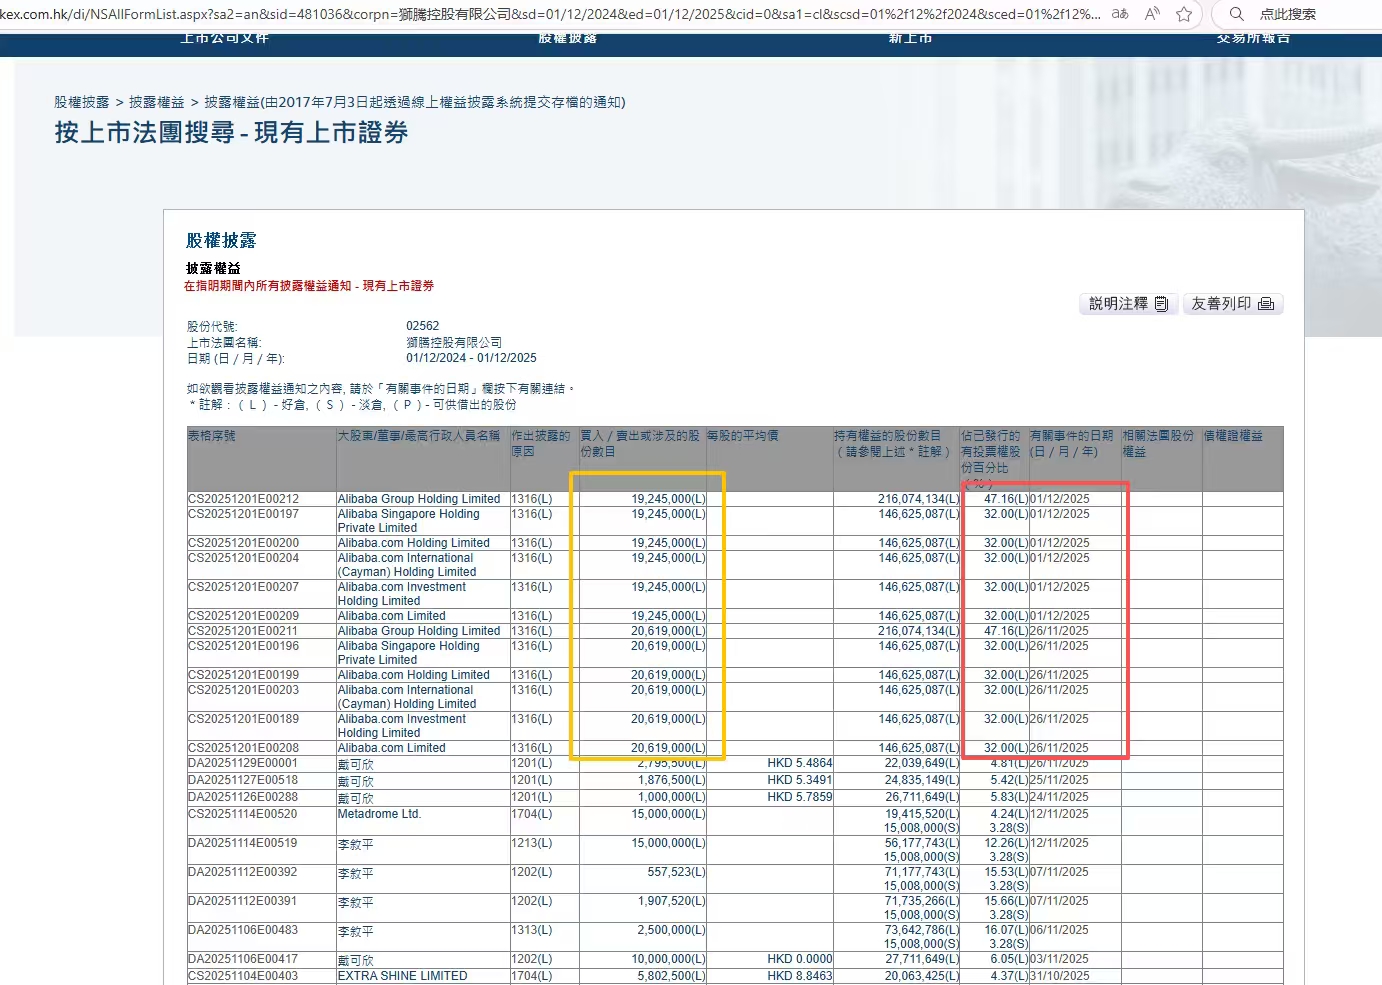1382x985 pixels.
Task: Open event date 24/11/2025 for DA20251126E00288
Action: pyautogui.click(x=1060, y=797)
